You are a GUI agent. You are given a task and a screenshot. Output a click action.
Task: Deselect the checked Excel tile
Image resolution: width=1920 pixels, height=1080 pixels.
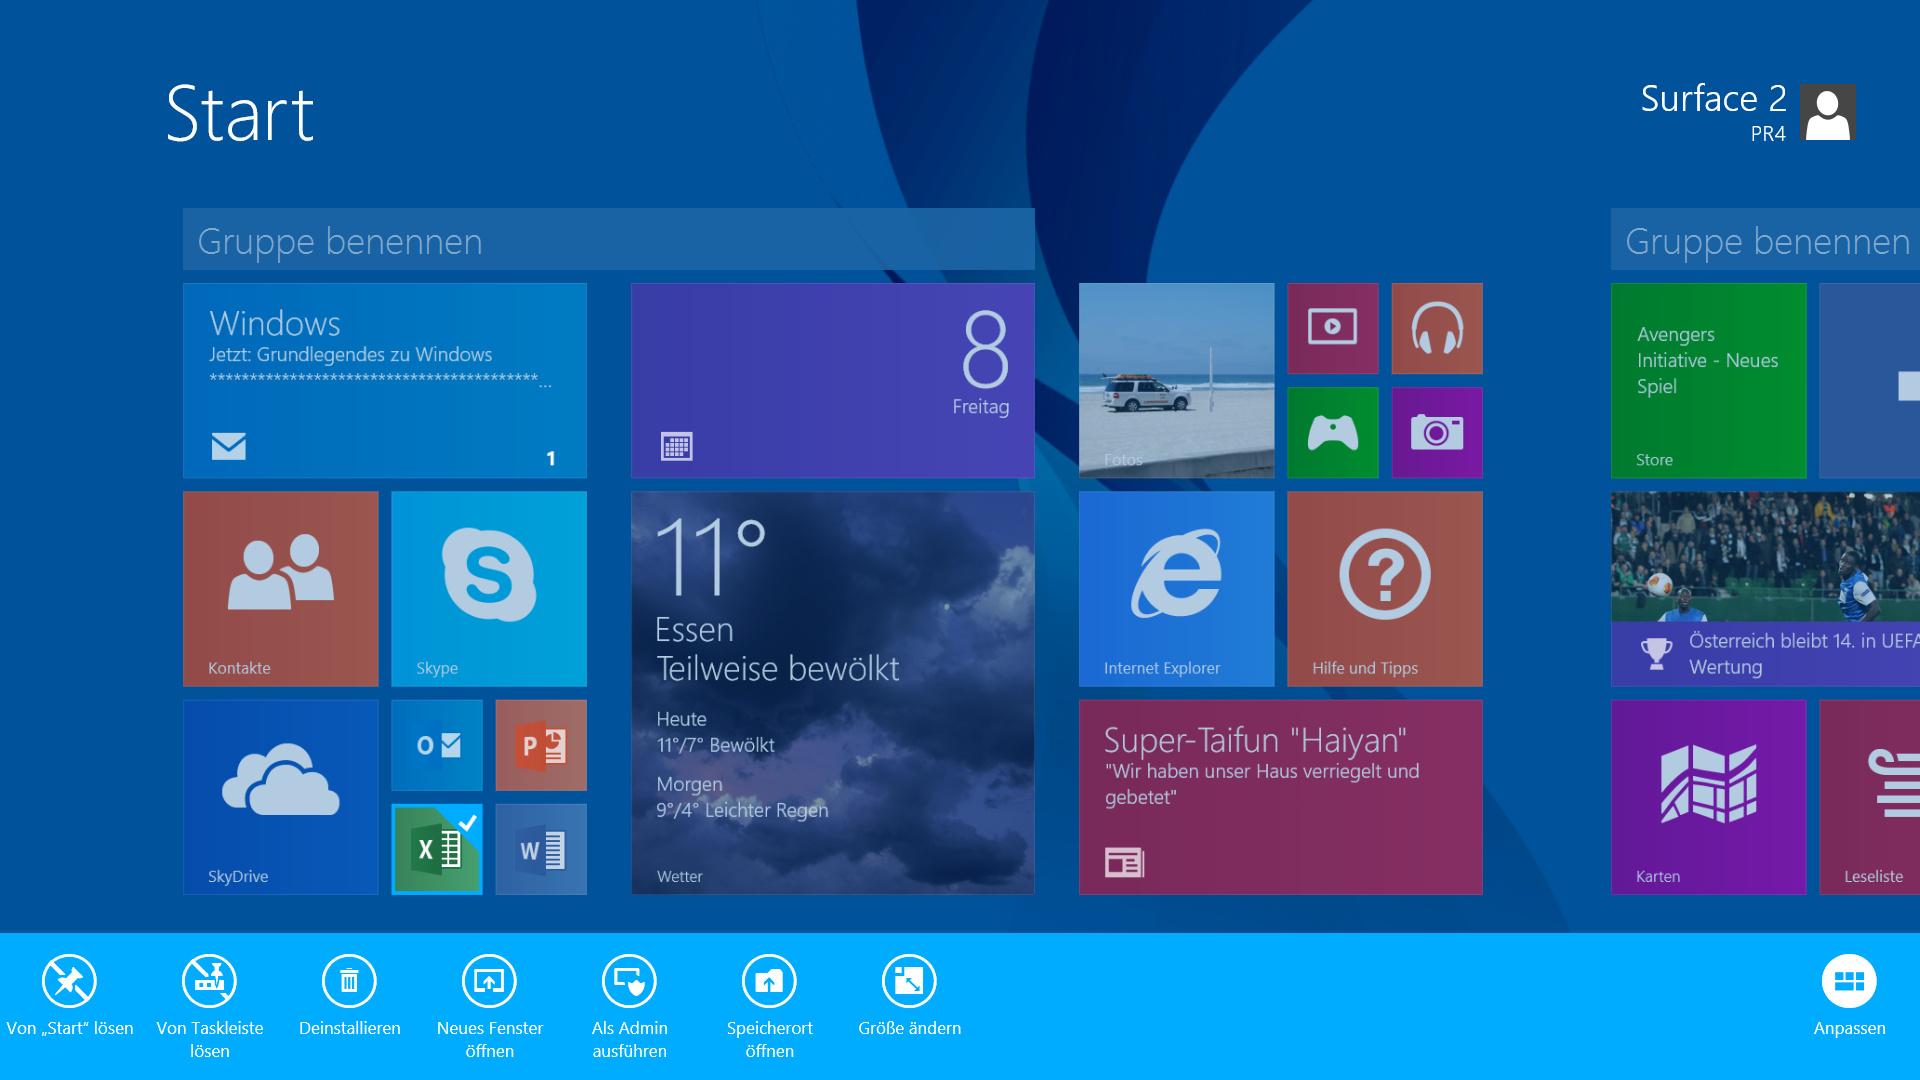(437, 849)
